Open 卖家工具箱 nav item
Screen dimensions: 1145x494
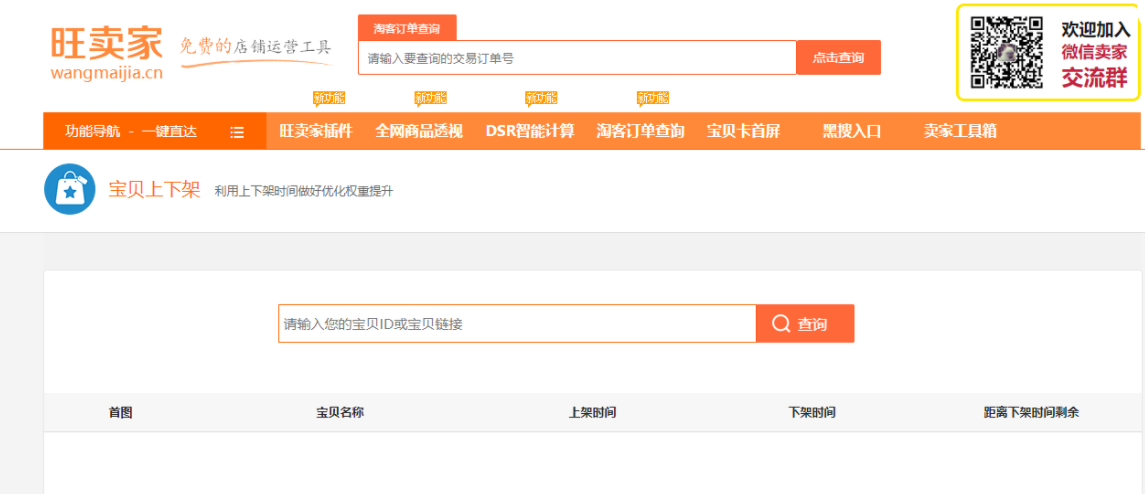[960, 132]
